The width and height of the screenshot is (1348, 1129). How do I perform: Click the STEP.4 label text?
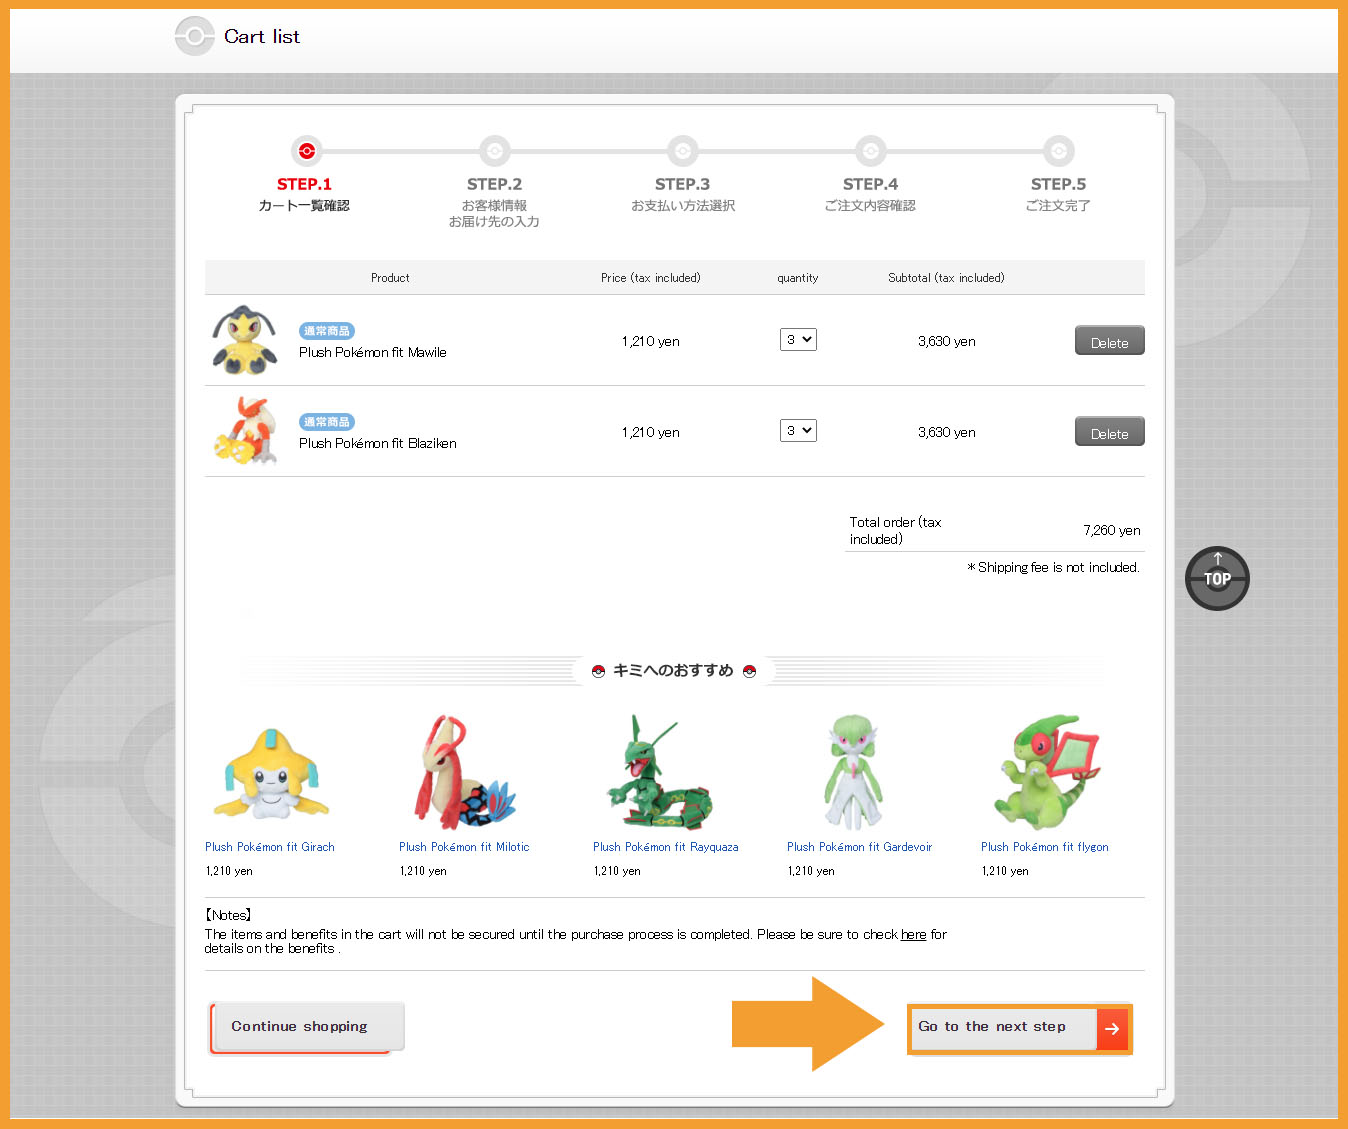[x=870, y=184]
